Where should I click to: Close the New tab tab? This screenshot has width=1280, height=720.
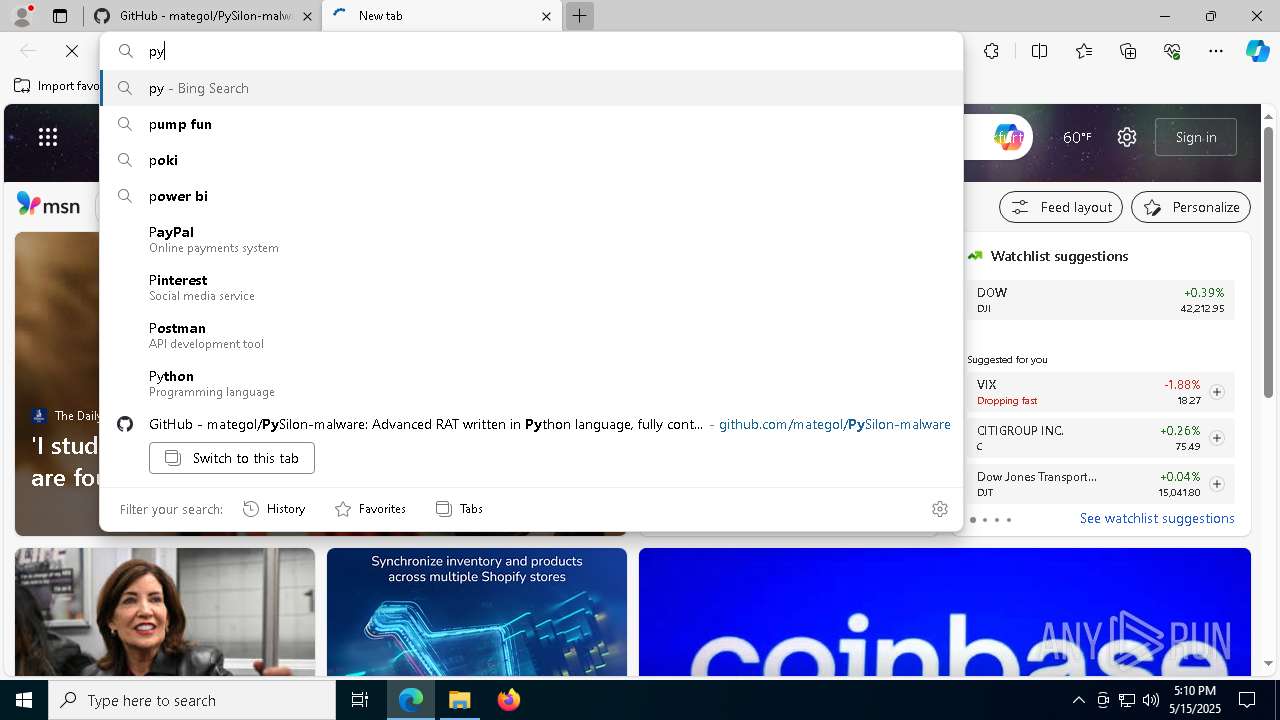pos(546,16)
